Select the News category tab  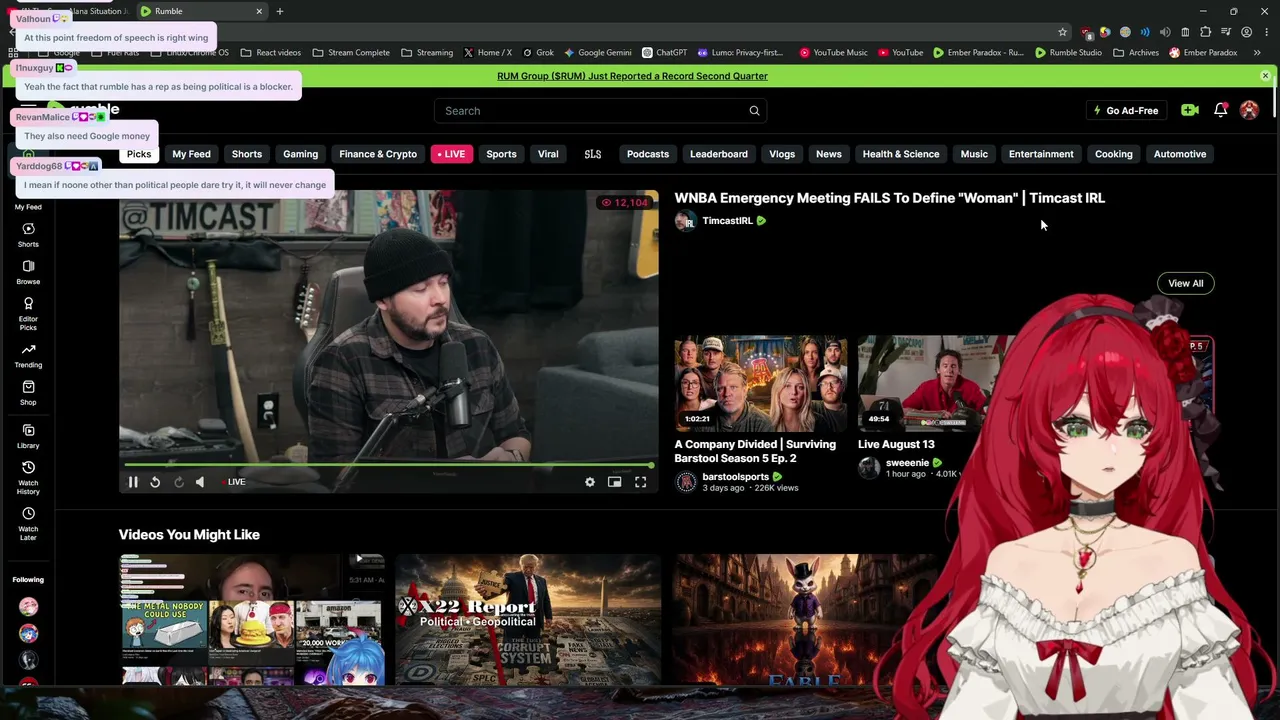829,154
